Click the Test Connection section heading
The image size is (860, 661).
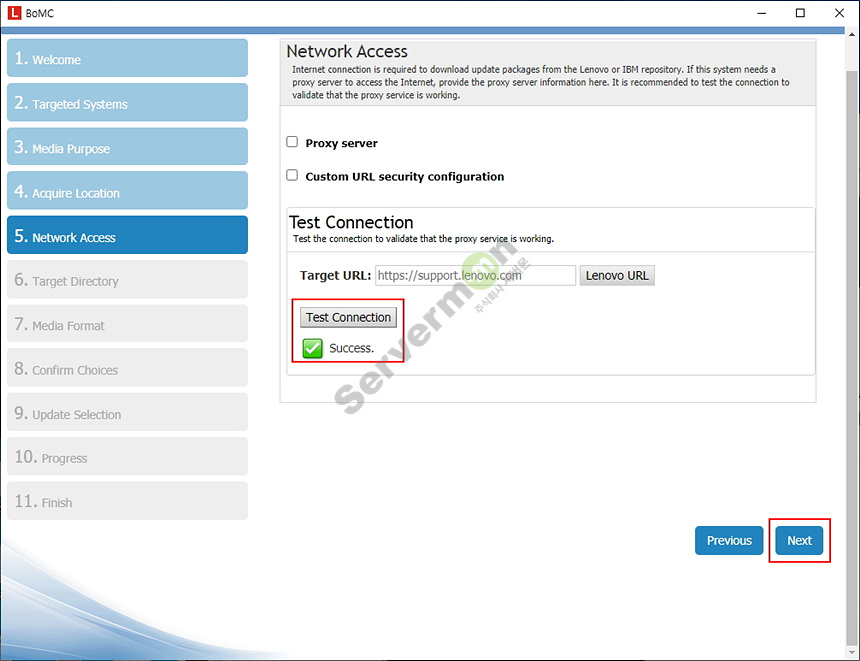pos(351,223)
